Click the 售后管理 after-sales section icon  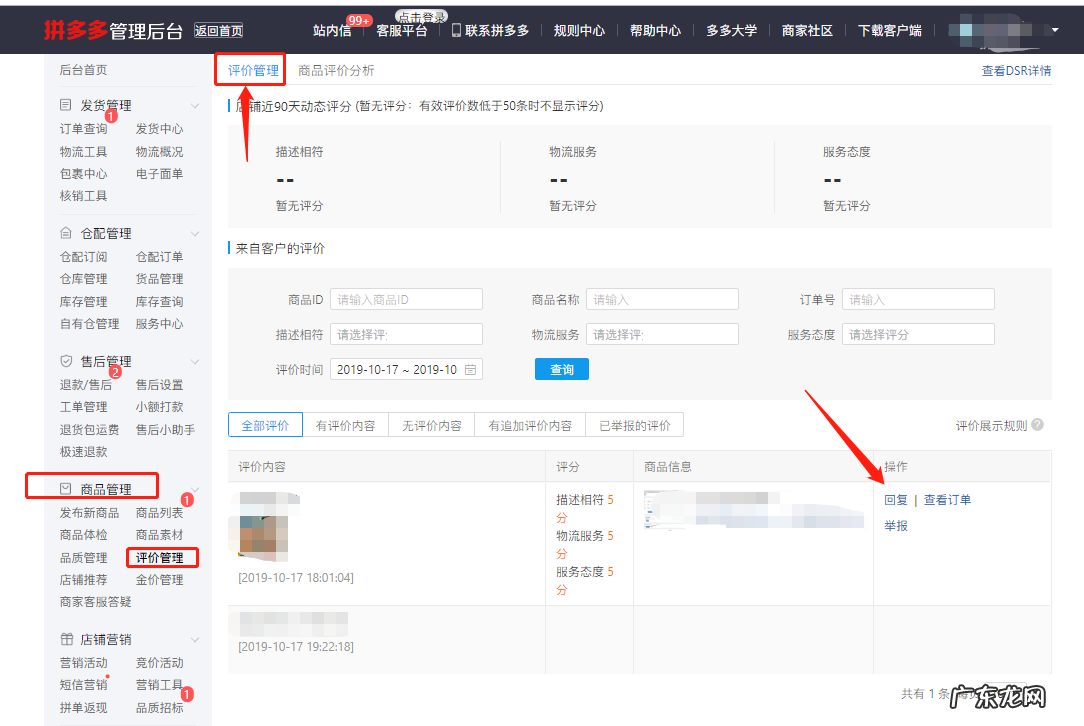[x=64, y=361]
